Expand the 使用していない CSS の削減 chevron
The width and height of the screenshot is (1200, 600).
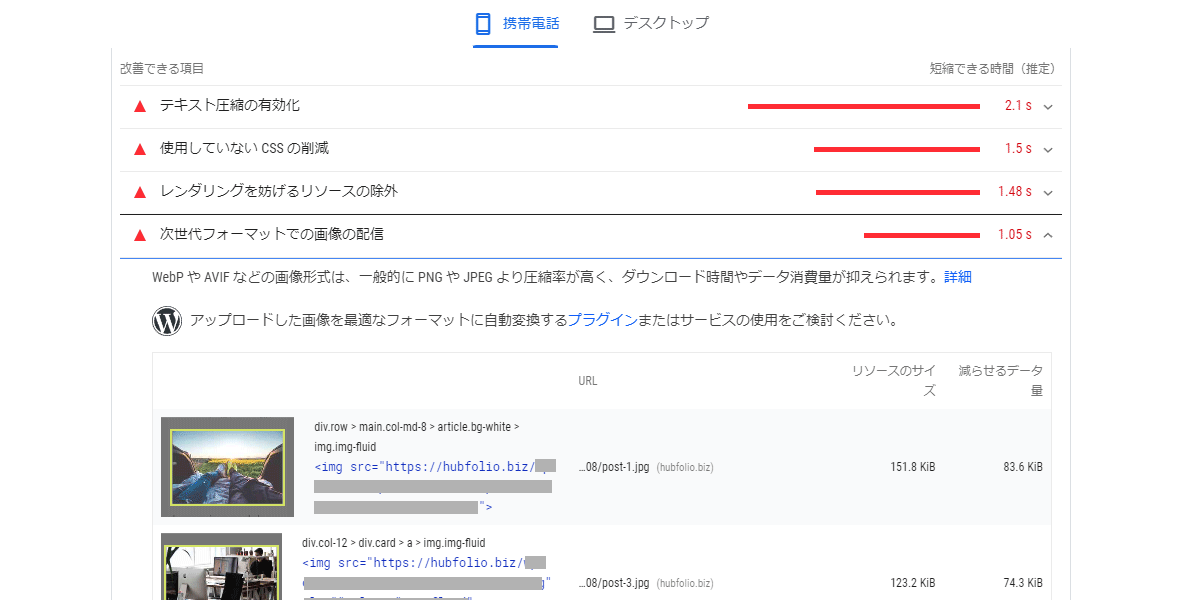click(1048, 149)
